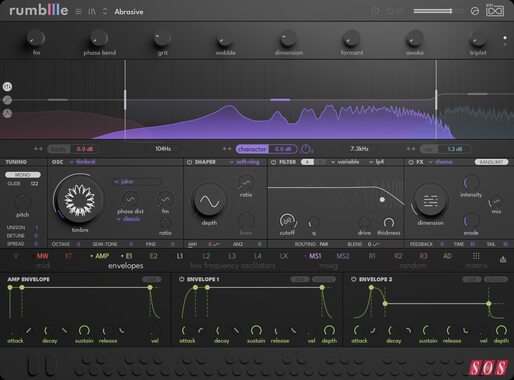Click the FX intensity knob
Screen dimensions: 514x380
click(x=471, y=183)
